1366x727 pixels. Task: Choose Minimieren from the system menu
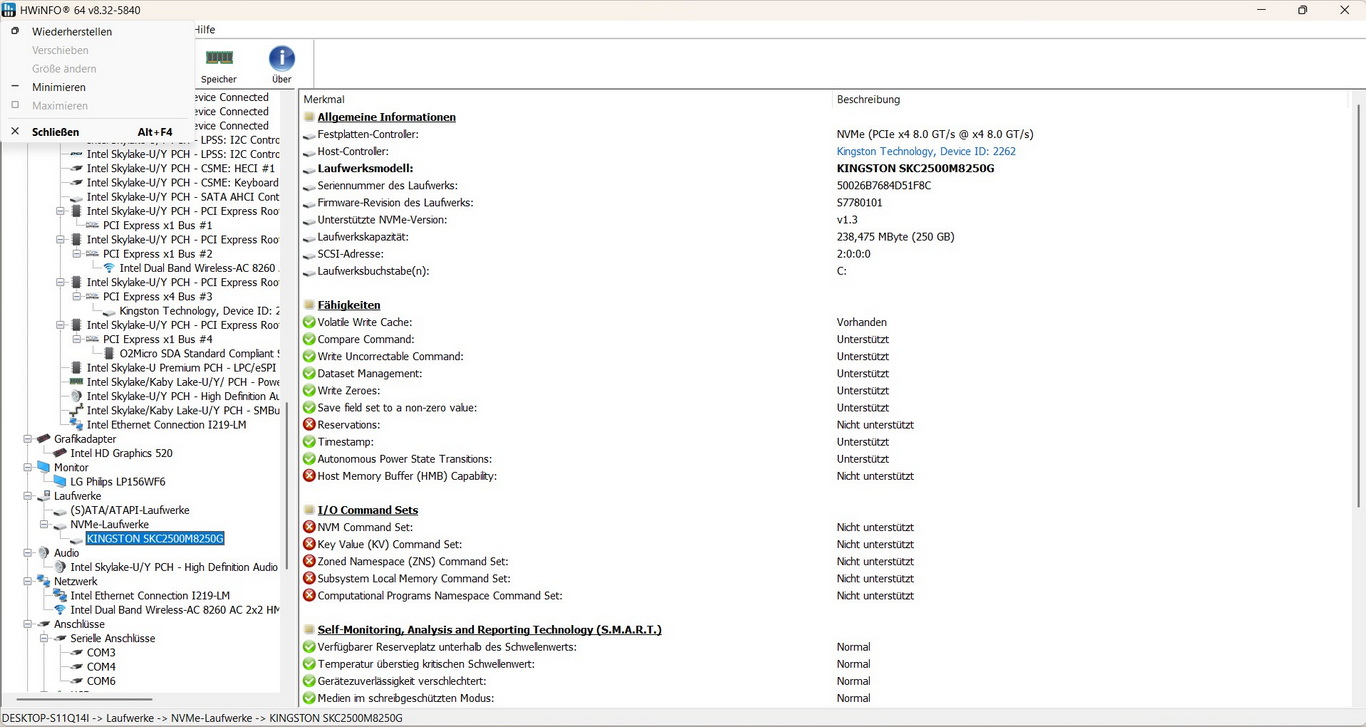click(x=58, y=87)
